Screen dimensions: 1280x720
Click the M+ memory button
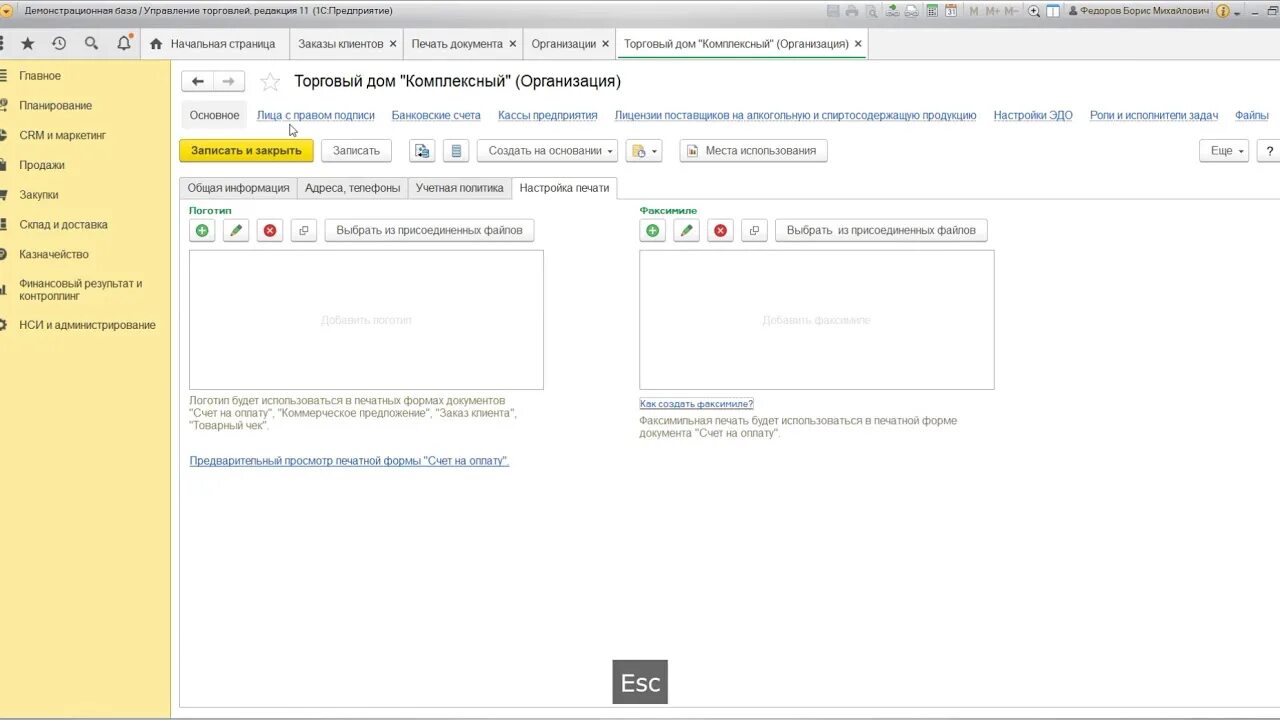tap(992, 11)
